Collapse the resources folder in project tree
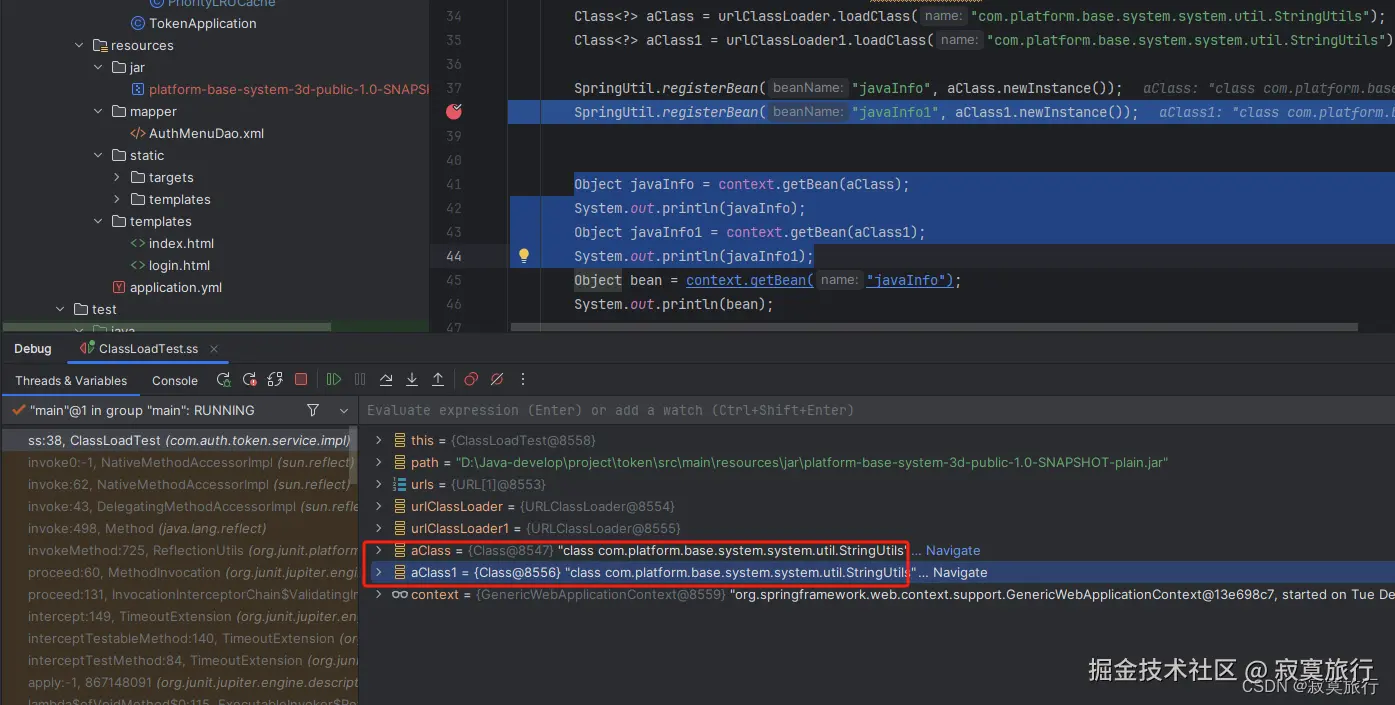Screen dimensions: 1395x705 [x=80, y=45]
